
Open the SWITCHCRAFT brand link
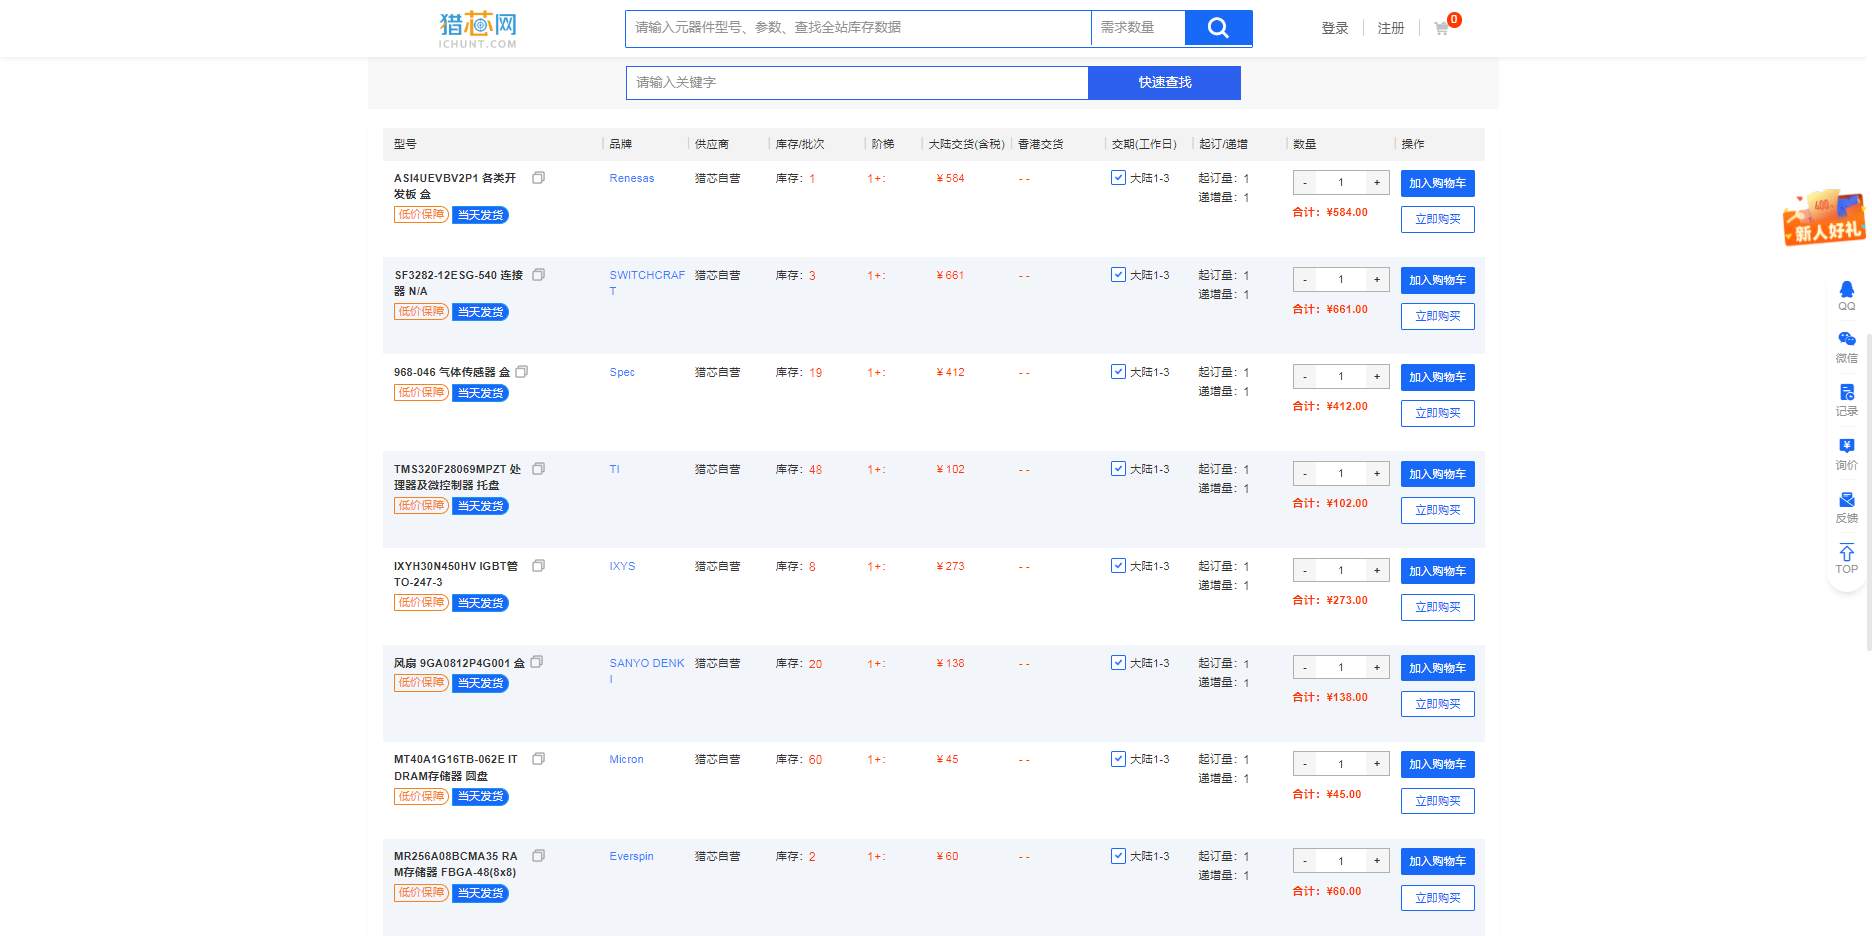(x=647, y=283)
